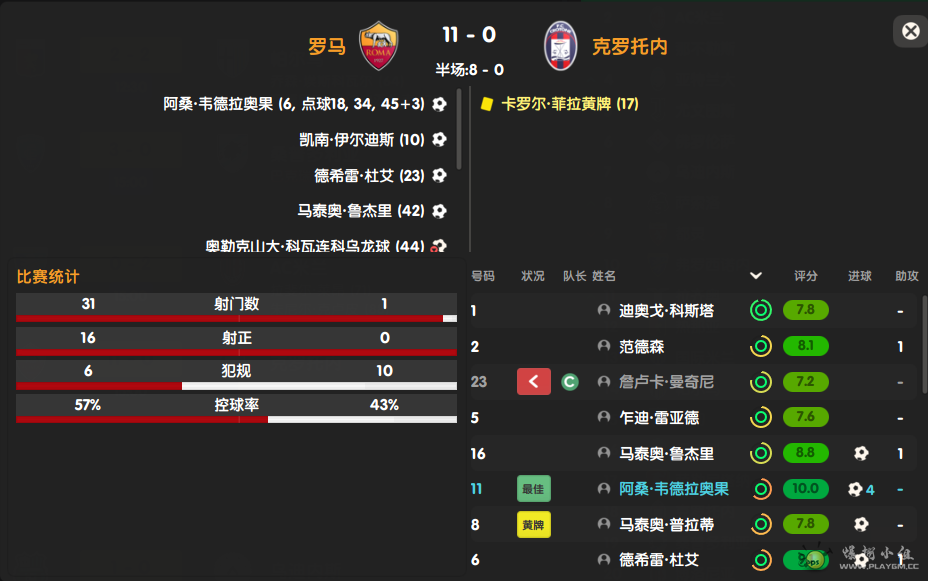
Task: Click the 最佳 badge for 阿桑·韦德拉奥果
Action: 534,489
